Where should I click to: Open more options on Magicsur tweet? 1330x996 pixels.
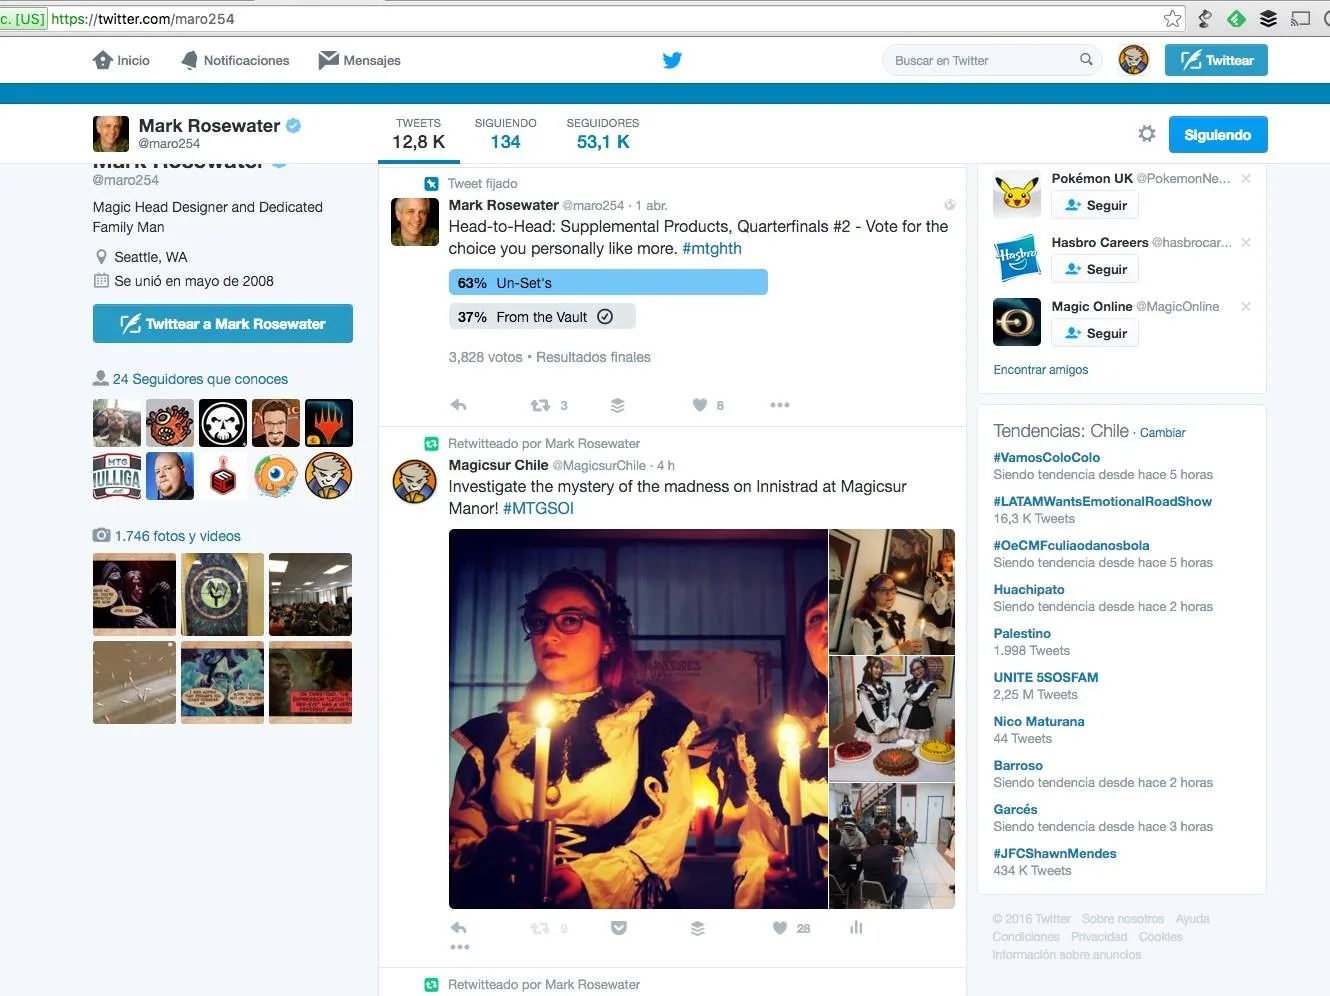click(459, 947)
